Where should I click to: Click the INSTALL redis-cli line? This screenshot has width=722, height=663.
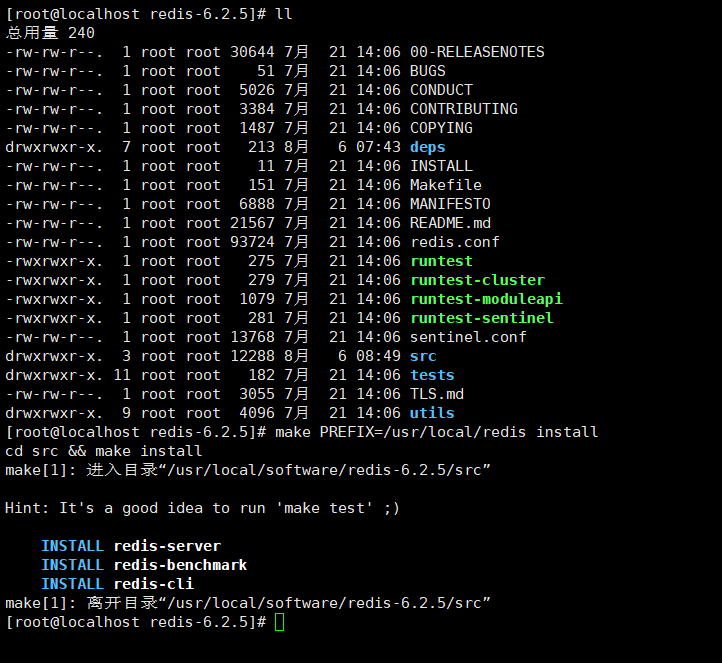[117, 584]
